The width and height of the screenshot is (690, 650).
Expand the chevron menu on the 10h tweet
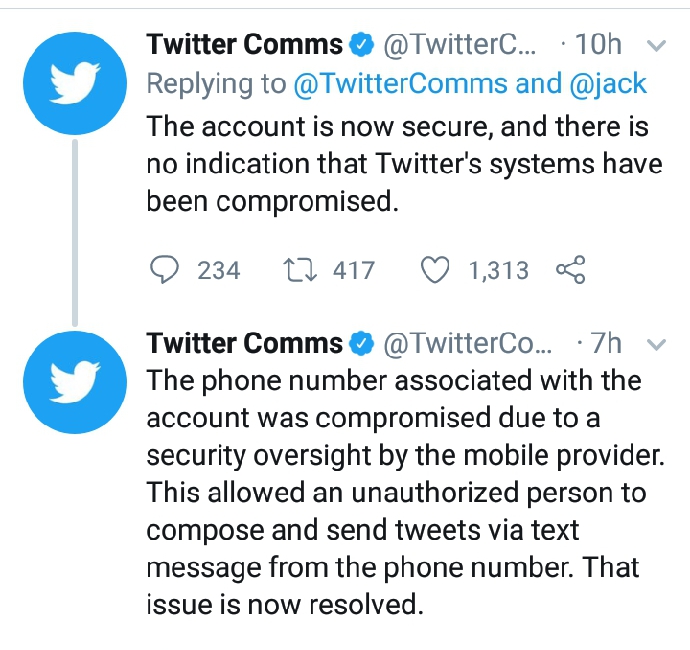(x=656, y=45)
